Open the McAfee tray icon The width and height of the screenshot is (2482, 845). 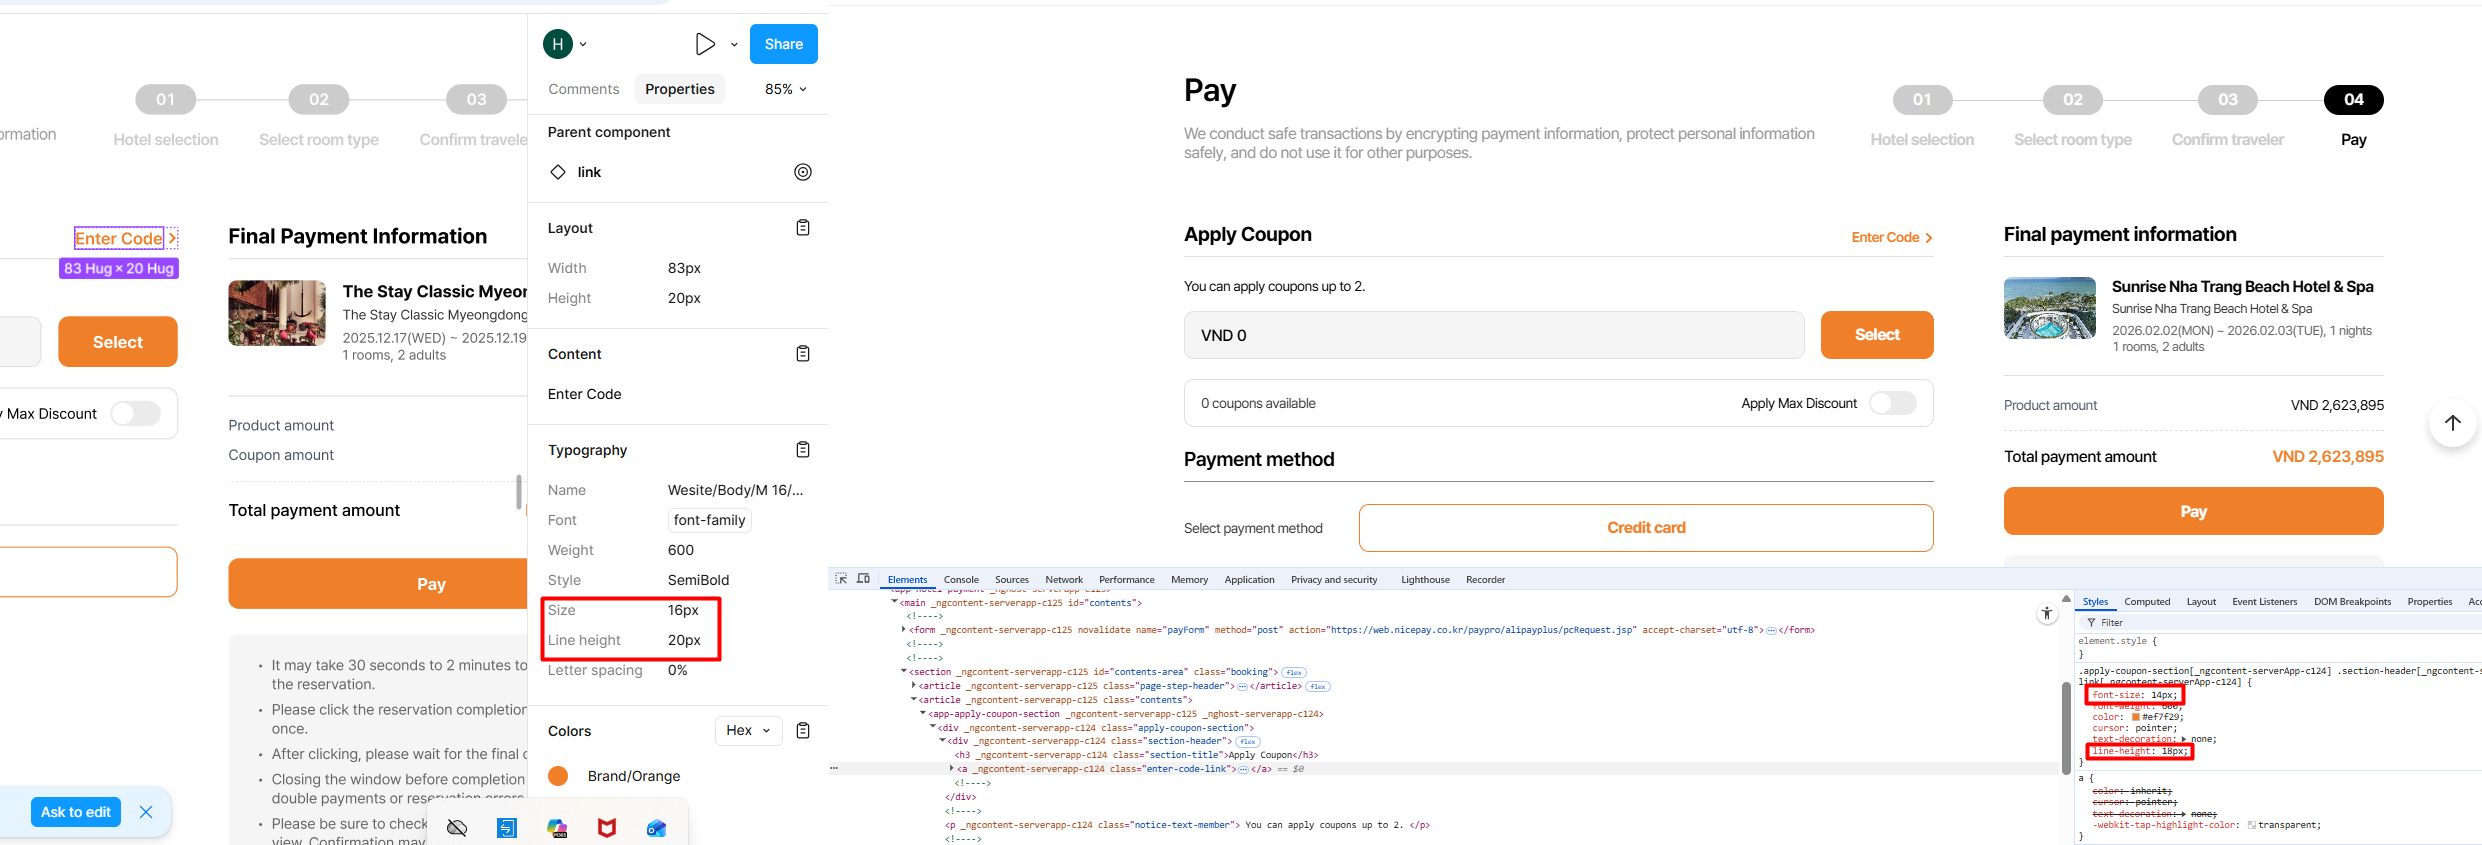pyautogui.click(x=607, y=827)
